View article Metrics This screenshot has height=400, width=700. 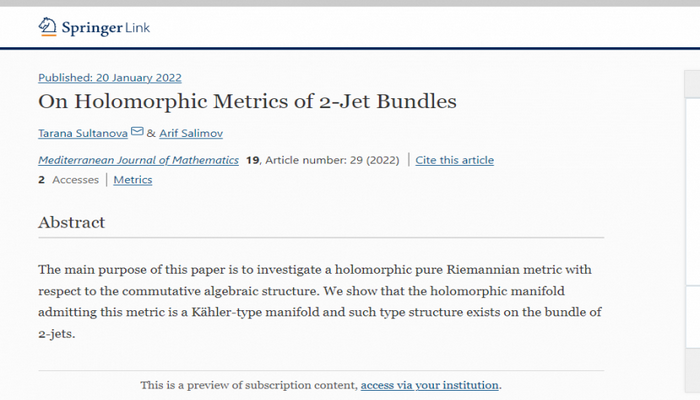click(x=133, y=180)
